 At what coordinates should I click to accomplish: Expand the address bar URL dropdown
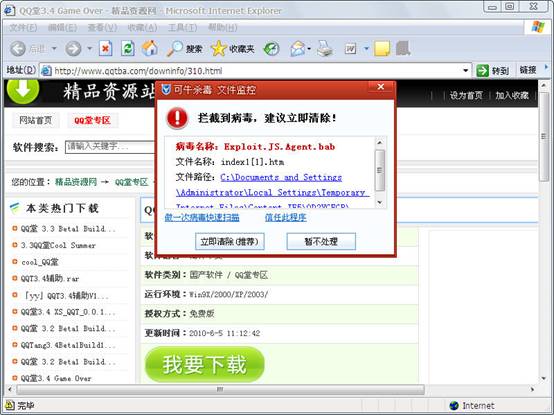click(466, 71)
